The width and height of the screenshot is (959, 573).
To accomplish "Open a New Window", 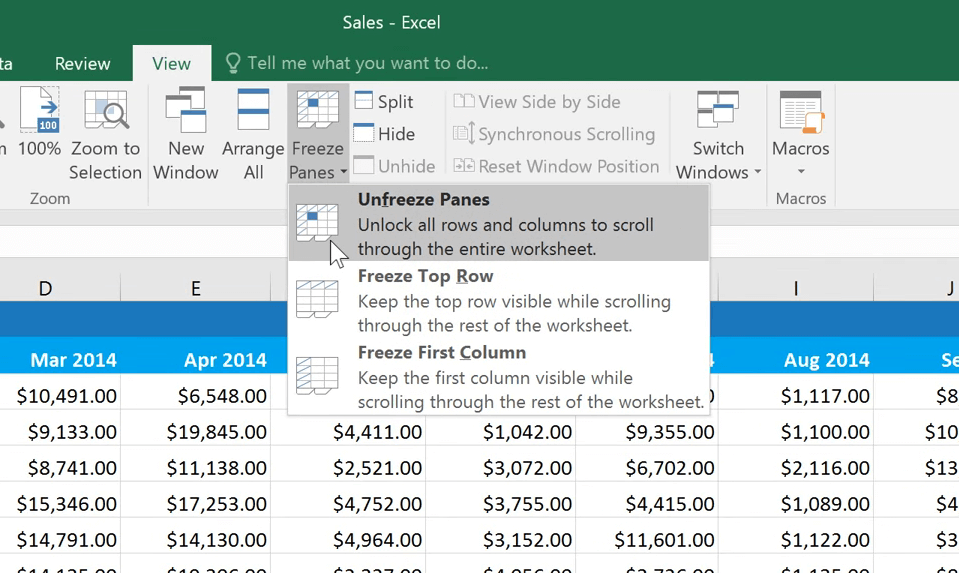I will [x=185, y=112].
